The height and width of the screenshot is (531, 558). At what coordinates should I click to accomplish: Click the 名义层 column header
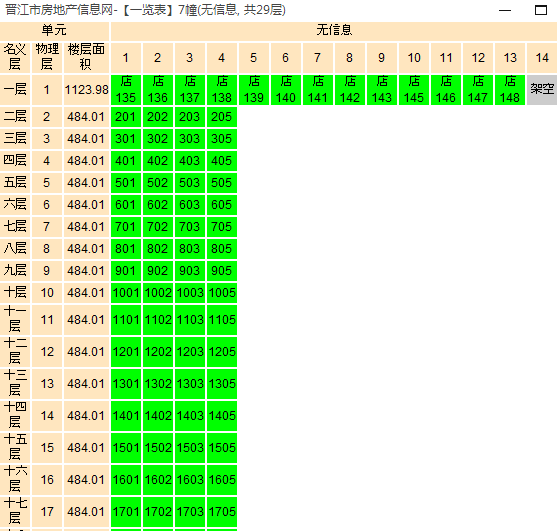point(15,57)
